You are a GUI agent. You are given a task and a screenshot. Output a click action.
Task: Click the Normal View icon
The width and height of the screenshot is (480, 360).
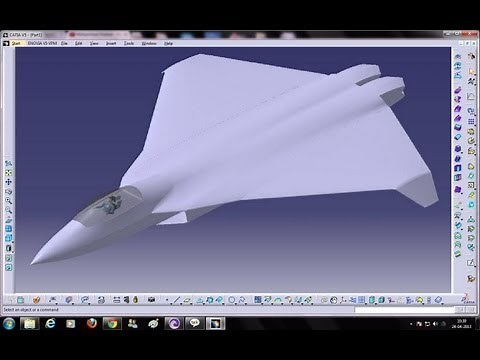click(x=9, y=220)
